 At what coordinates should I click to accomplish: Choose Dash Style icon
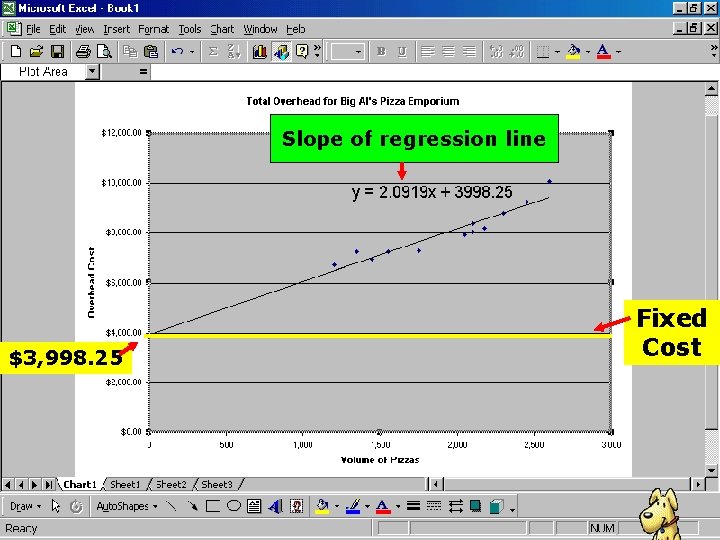pos(434,506)
